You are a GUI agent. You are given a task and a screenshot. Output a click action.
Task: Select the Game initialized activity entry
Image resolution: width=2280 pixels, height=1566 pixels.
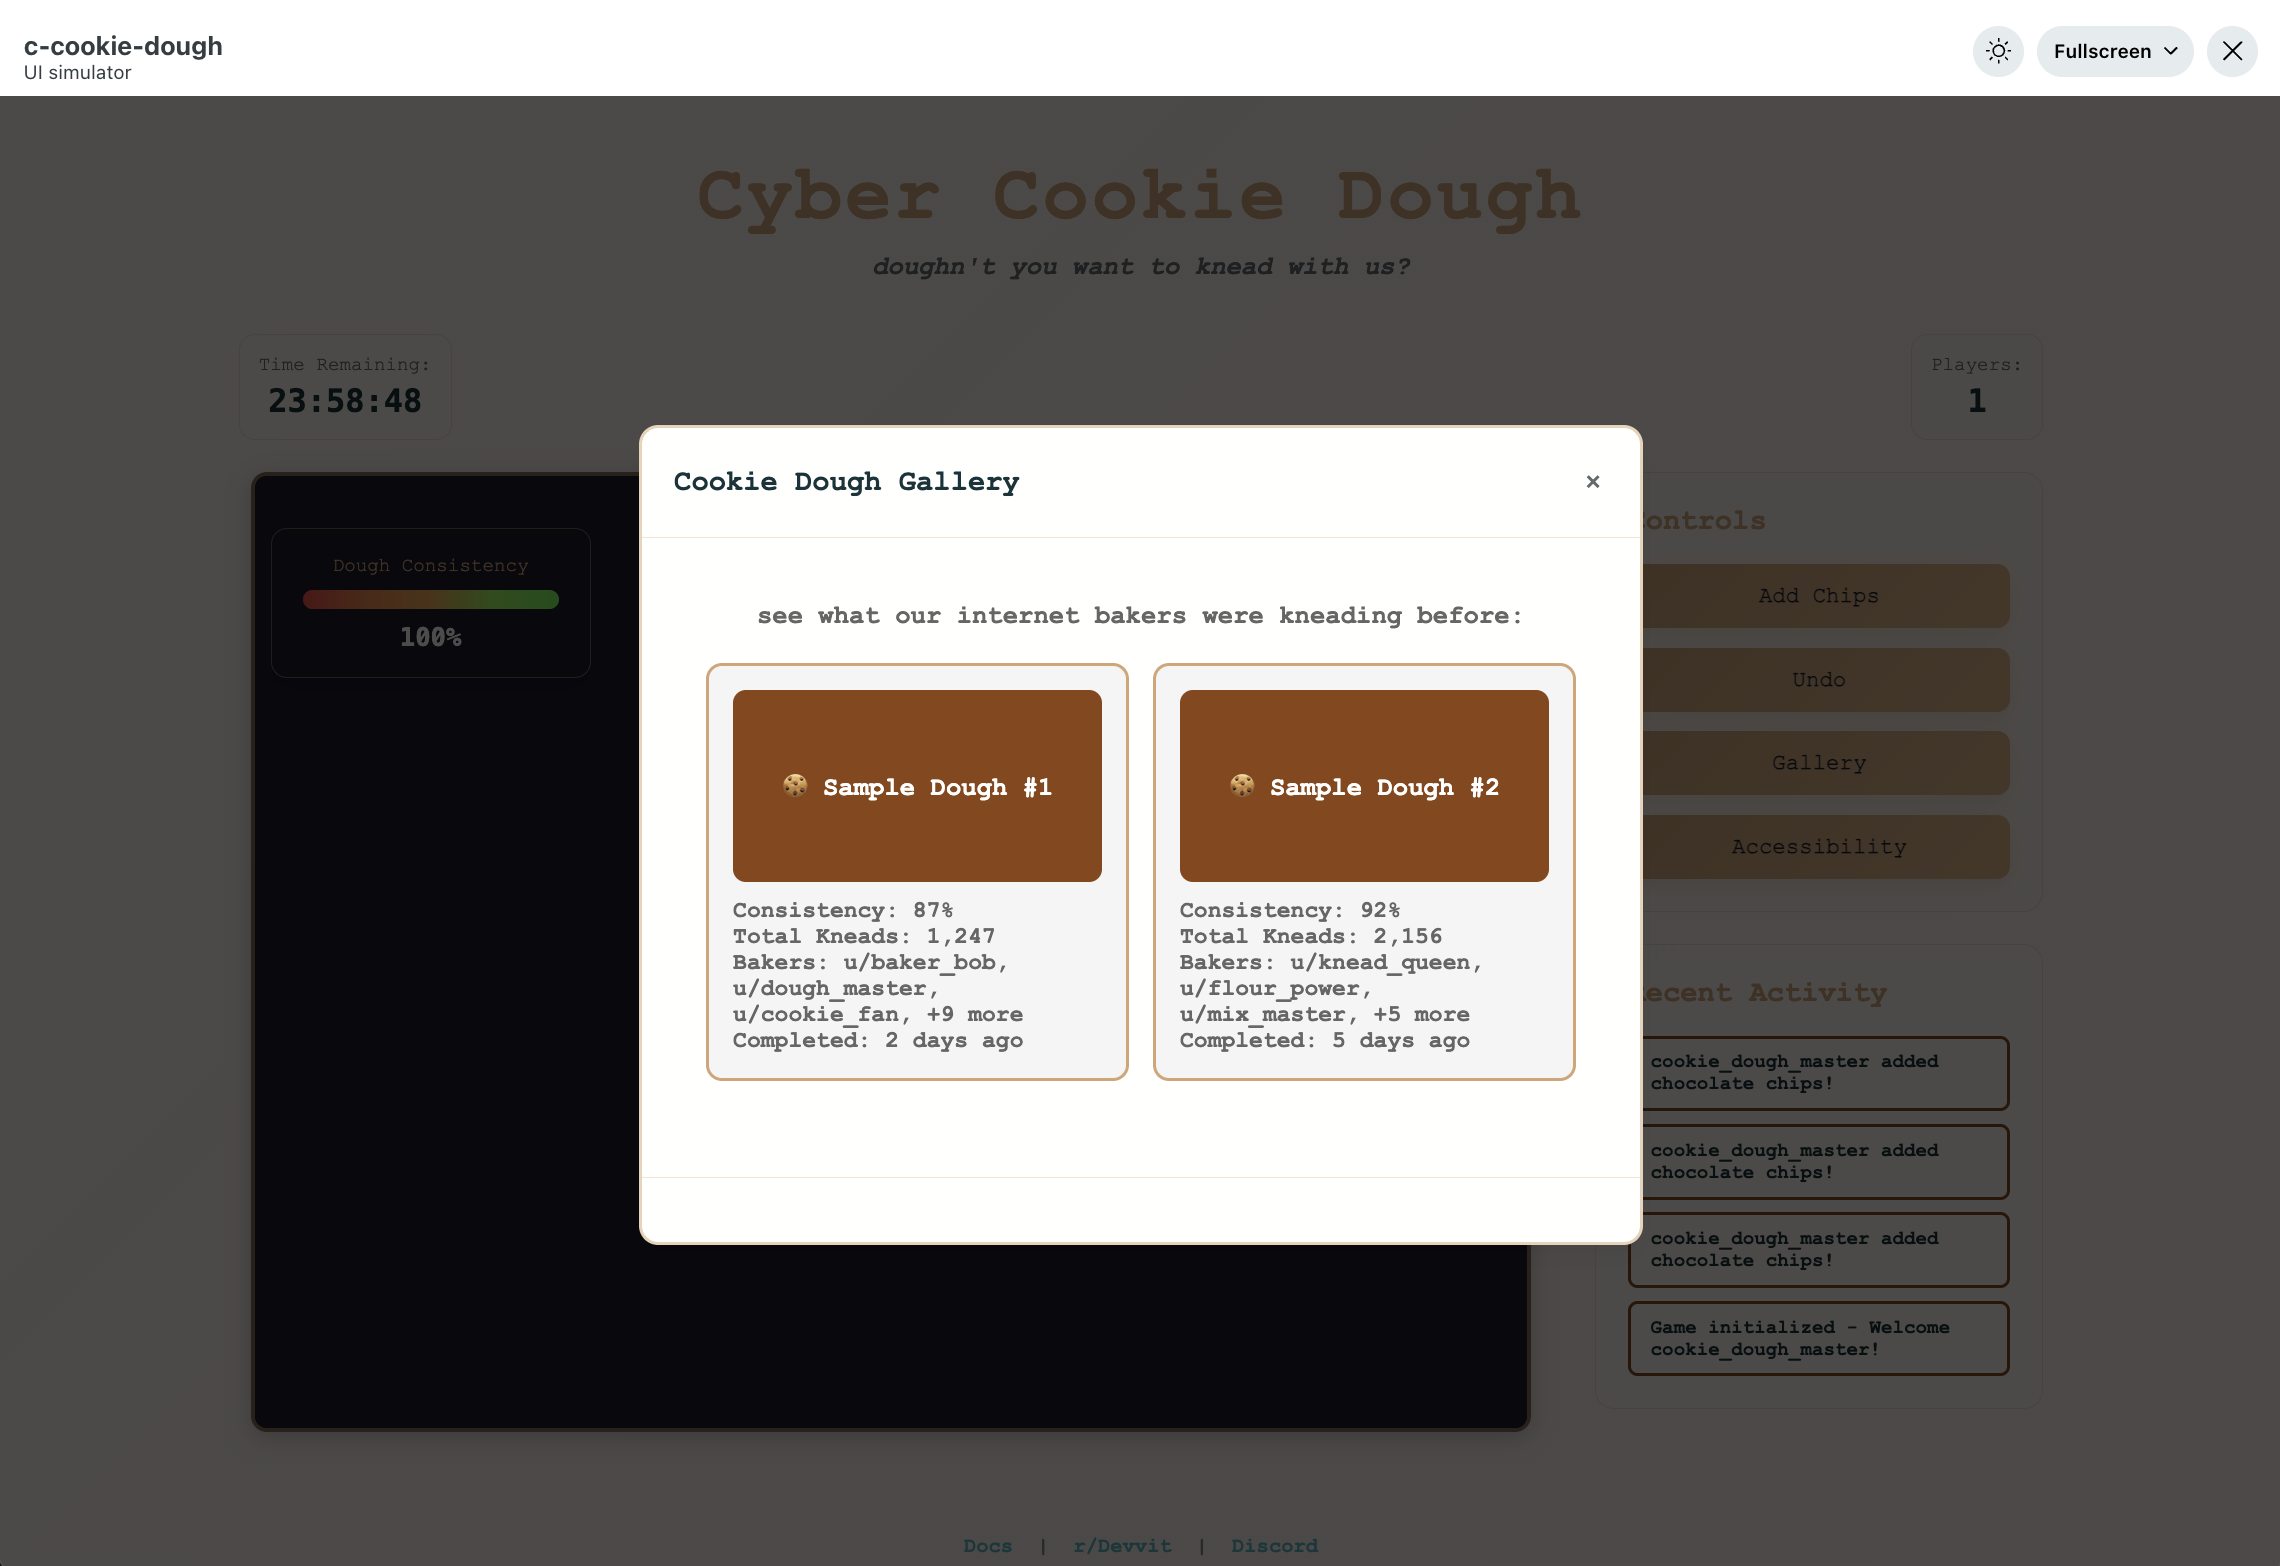point(1818,1338)
